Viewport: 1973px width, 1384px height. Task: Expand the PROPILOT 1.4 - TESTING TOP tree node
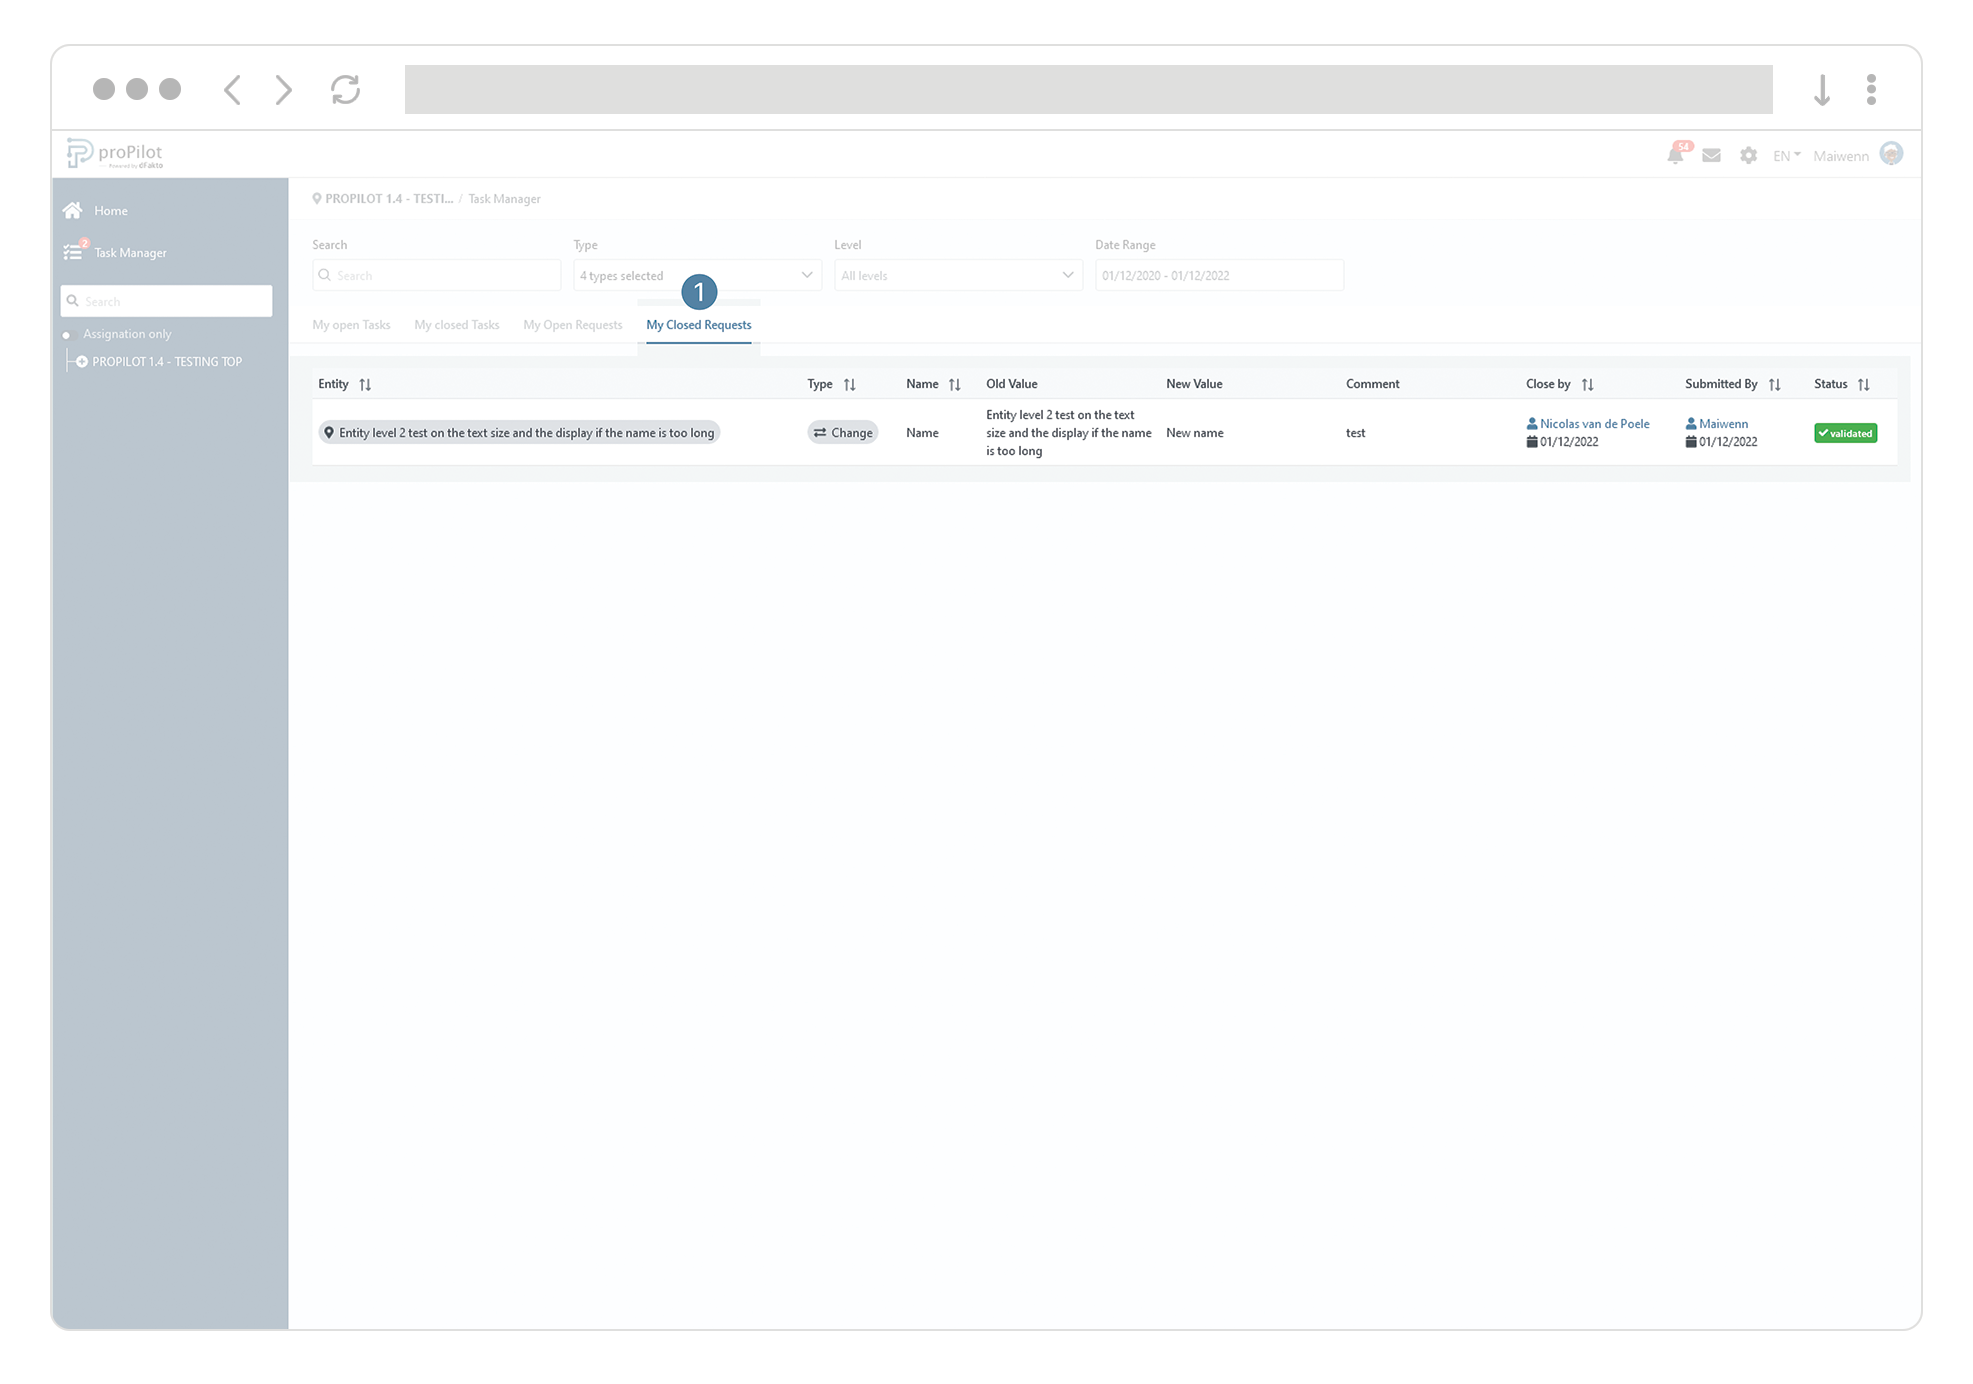coord(82,362)
